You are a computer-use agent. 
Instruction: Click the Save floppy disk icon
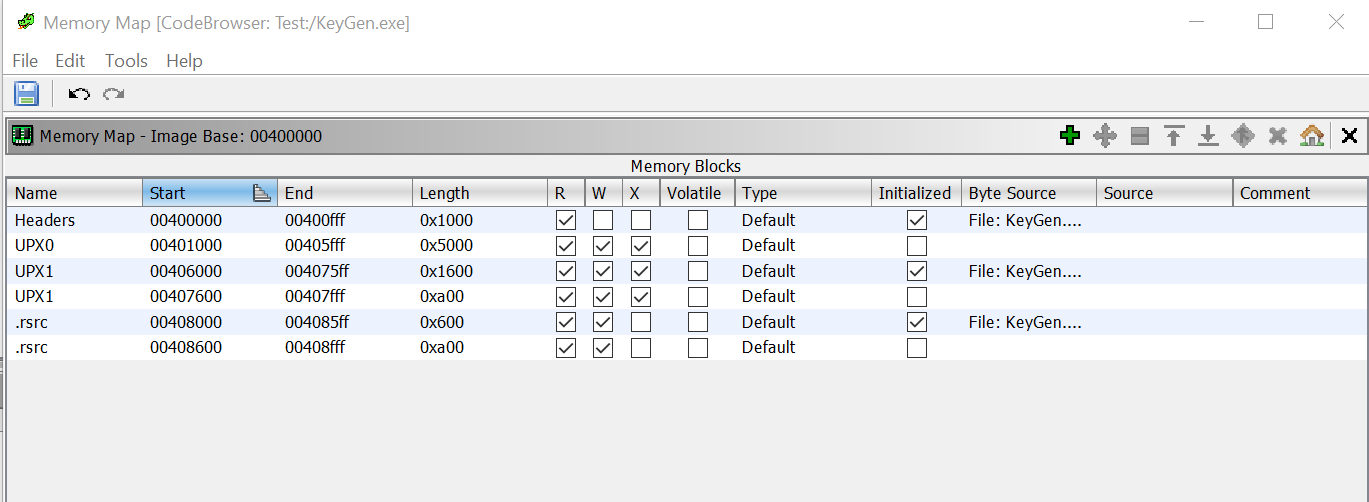[x=26, y=93]
